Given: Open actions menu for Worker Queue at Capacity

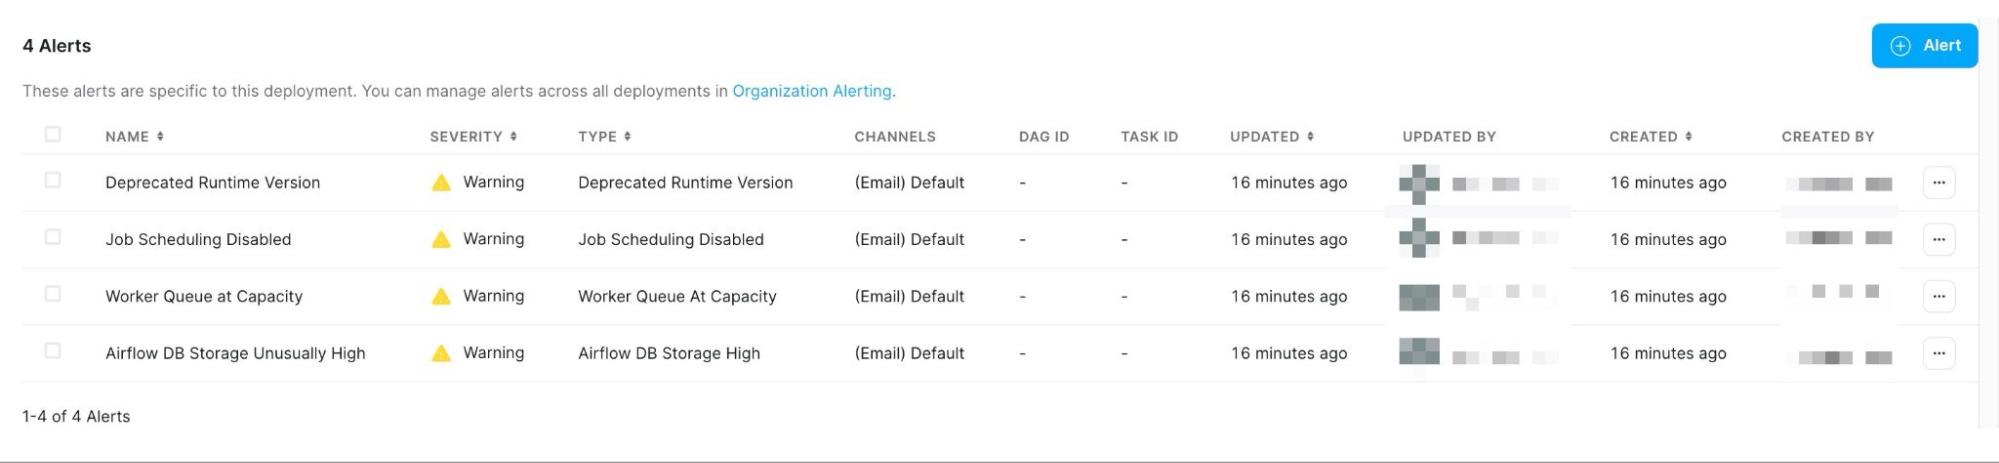Looking at the screenshot, I should tap(1938, 297).
